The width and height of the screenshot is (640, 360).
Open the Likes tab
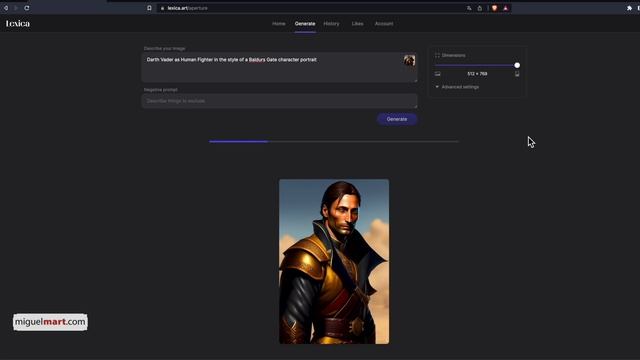point(358,24)
